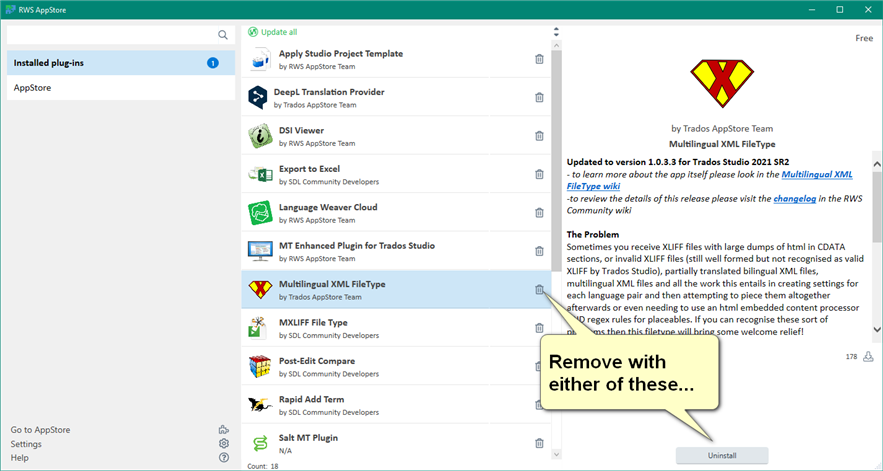Image resolution: width=883 pixels, height=471 pixels.
Task: Select the Rapid Add Term plug-in row
Action: tap(396, 405)
